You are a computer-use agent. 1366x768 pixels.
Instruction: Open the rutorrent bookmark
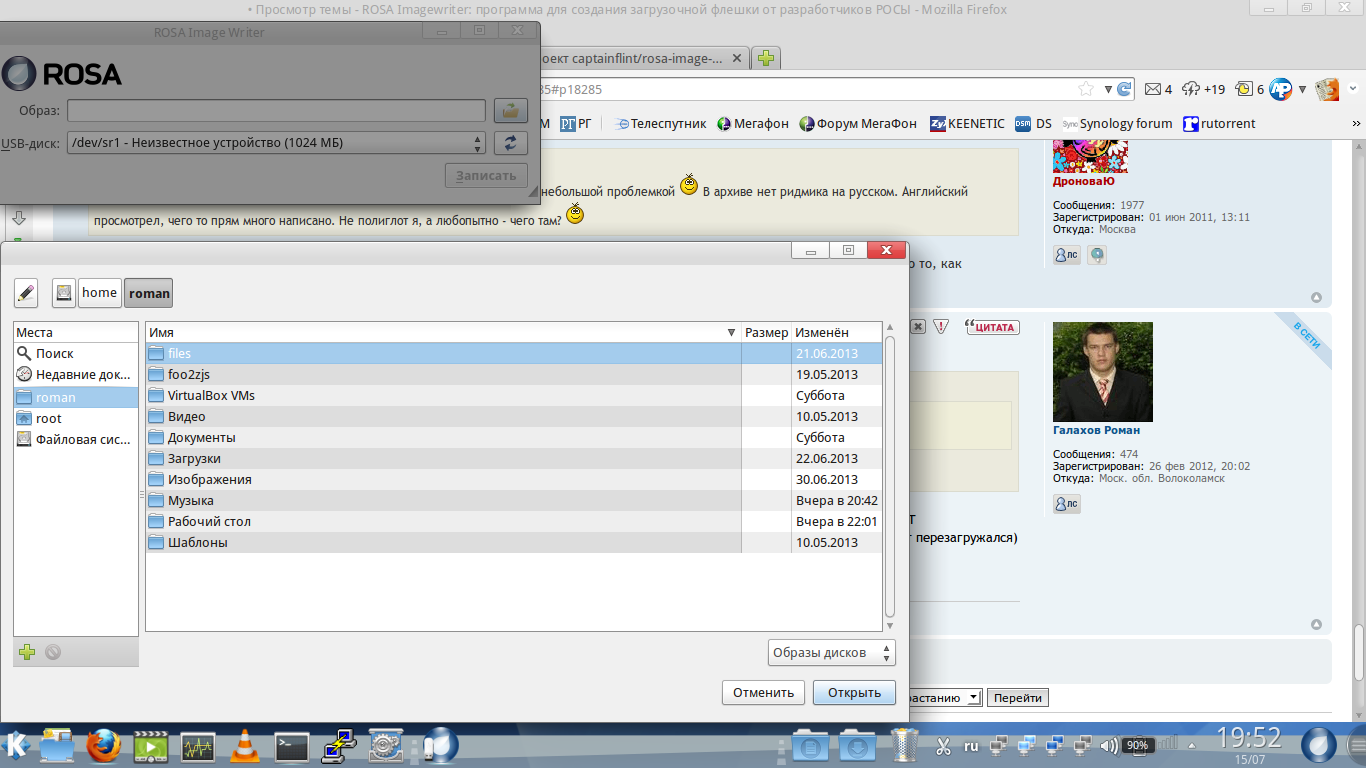[1219, 124]
